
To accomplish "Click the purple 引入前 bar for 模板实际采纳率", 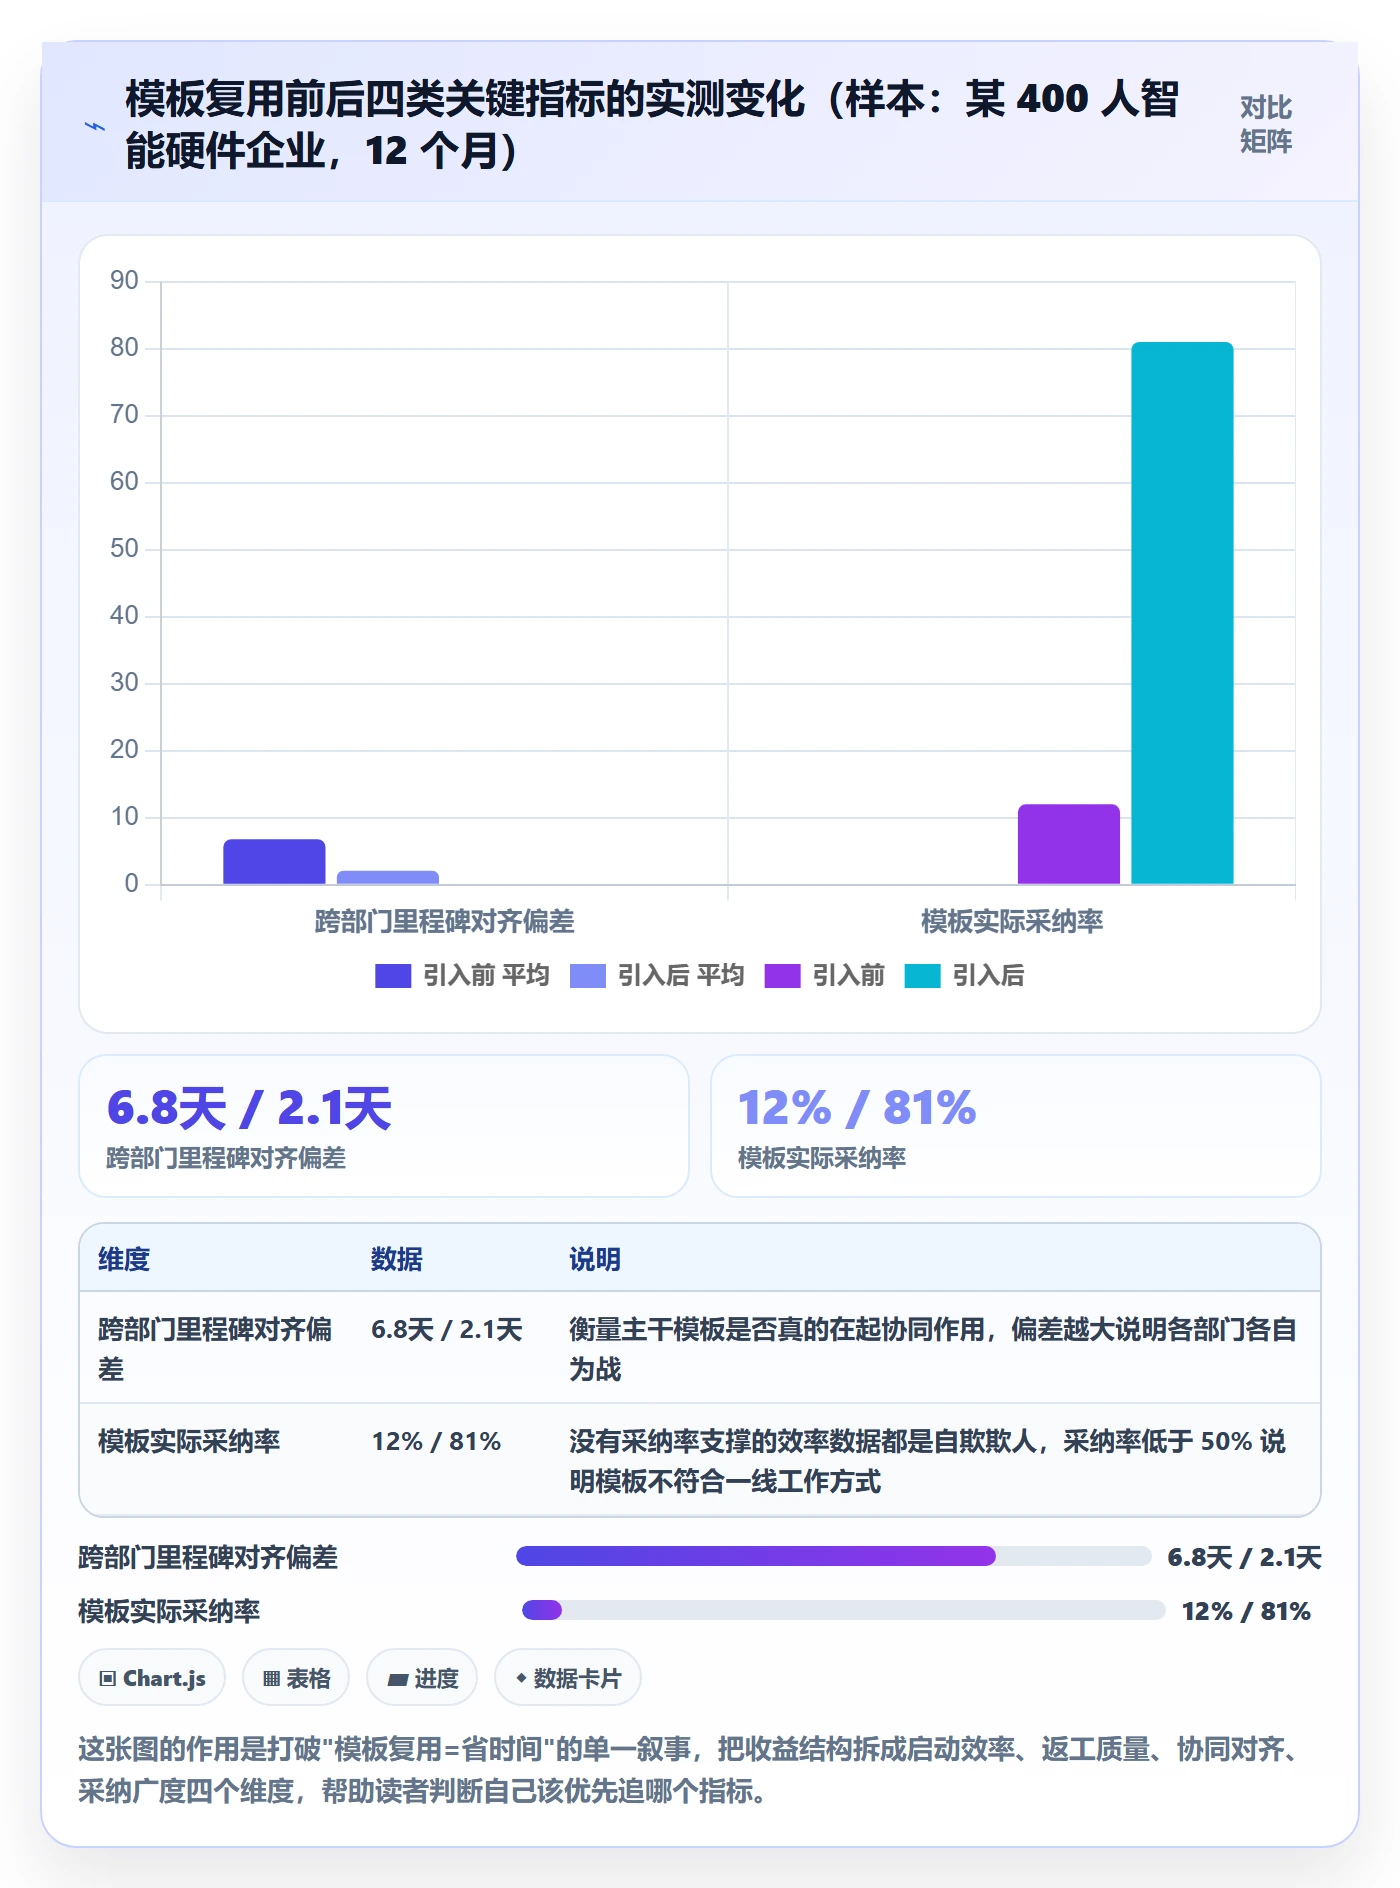I will [1069, 844].
